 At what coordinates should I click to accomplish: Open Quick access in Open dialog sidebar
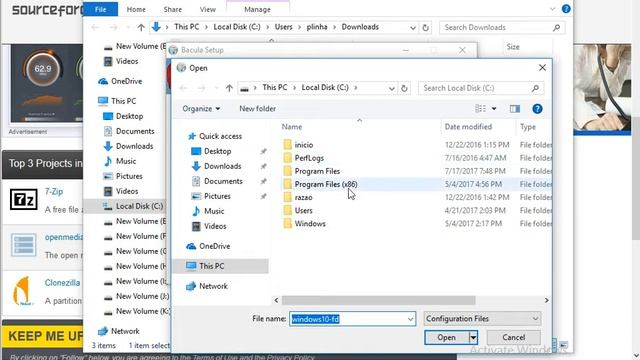(x=220, y=136)
